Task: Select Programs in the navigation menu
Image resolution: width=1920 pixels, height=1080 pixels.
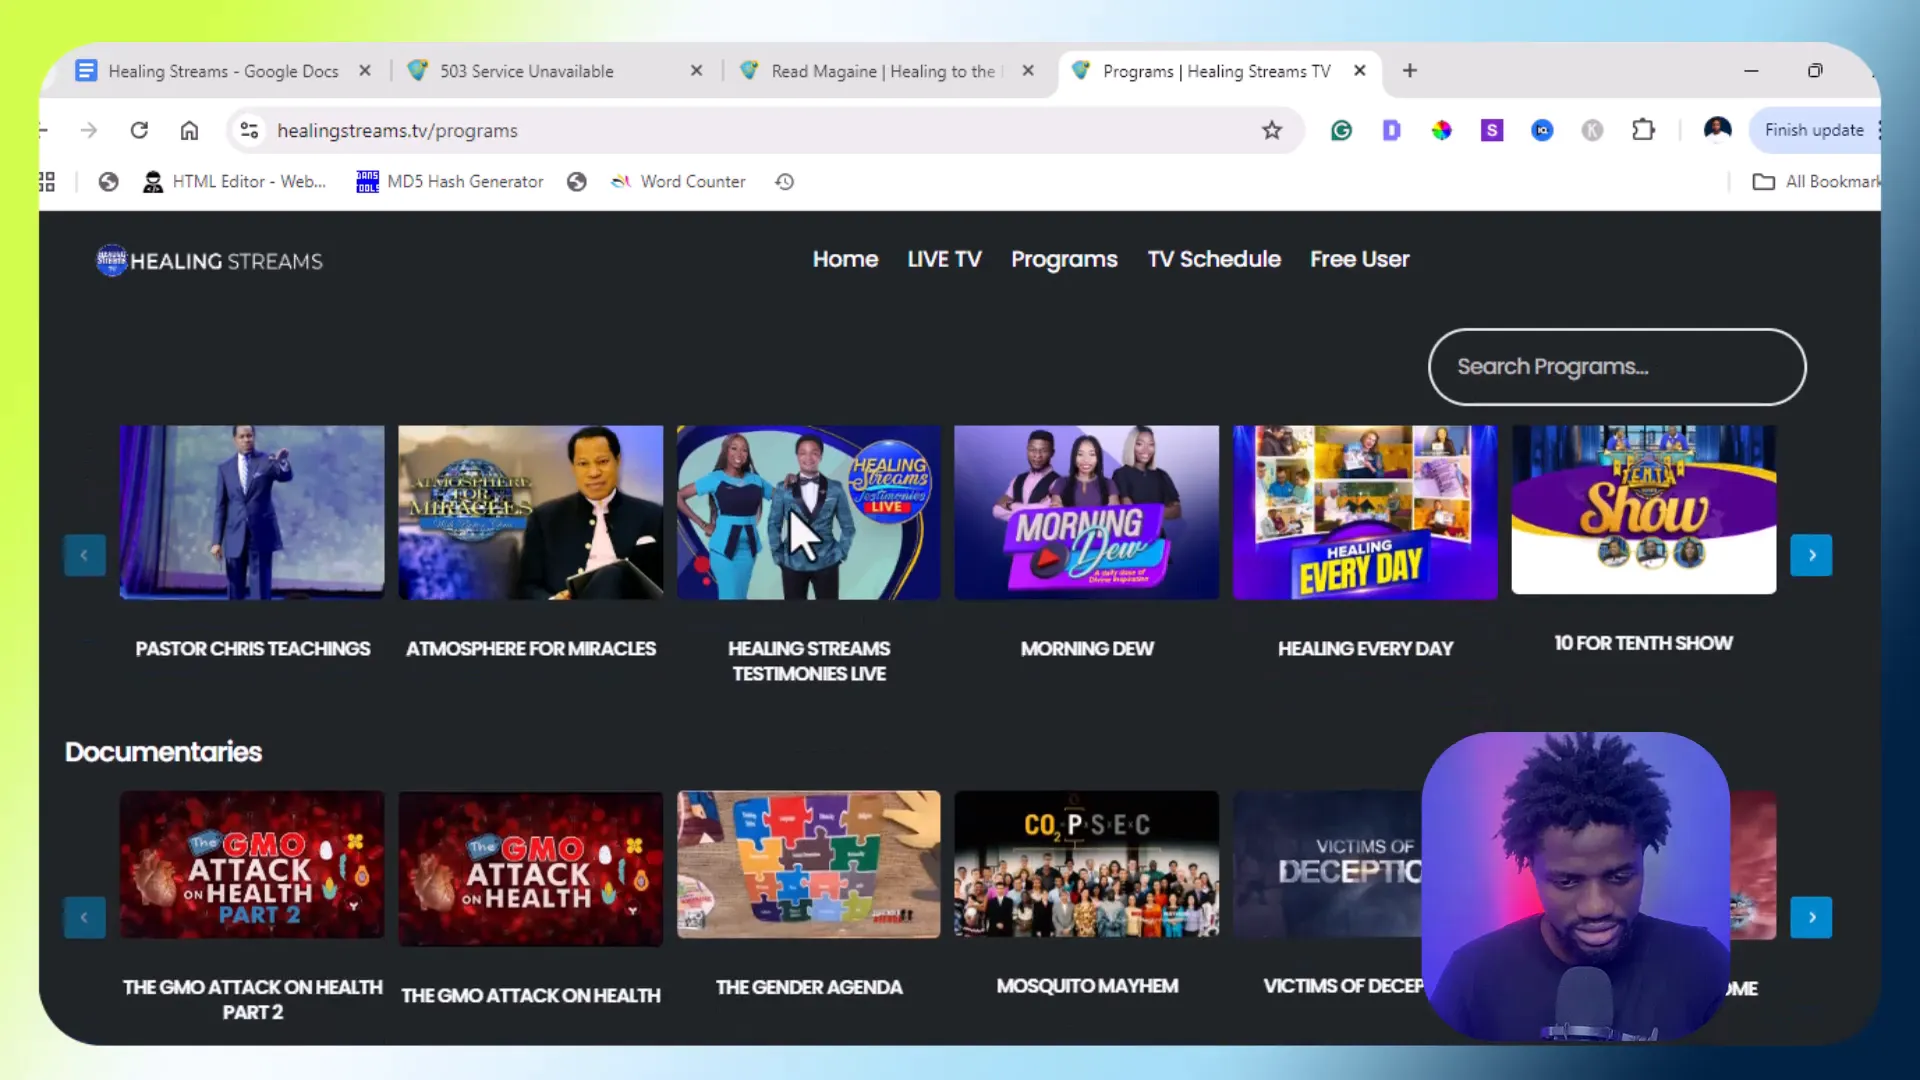Action: tap(1064, 259)
